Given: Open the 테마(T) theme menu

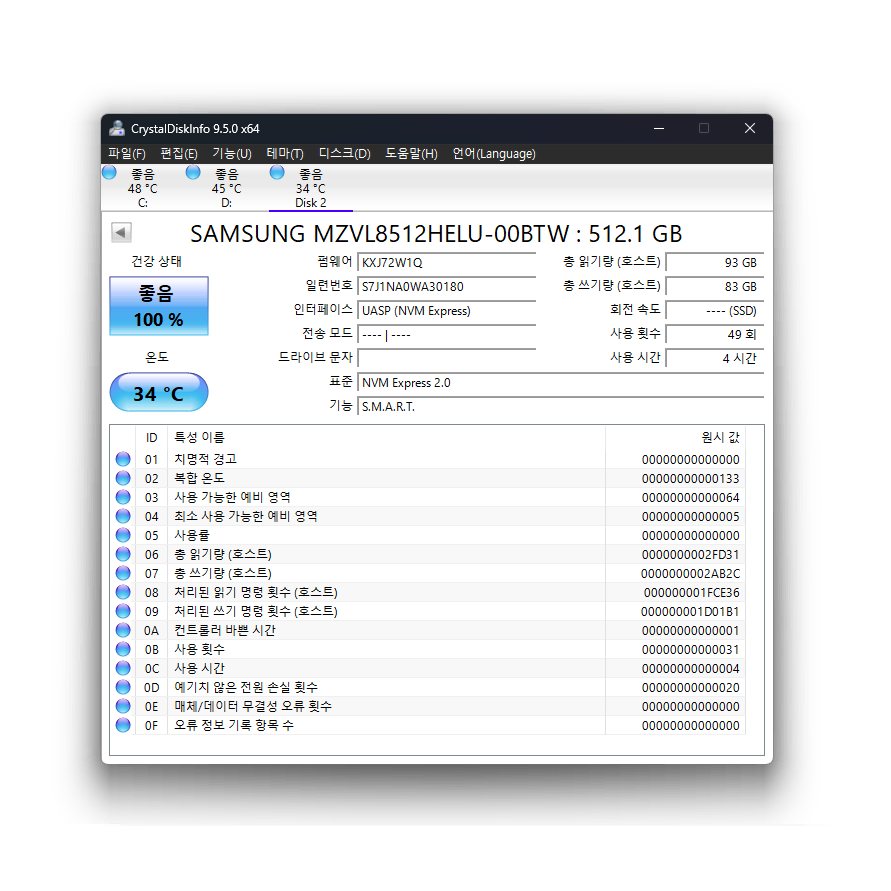Looking at the screenshot, I should [284, 153].
